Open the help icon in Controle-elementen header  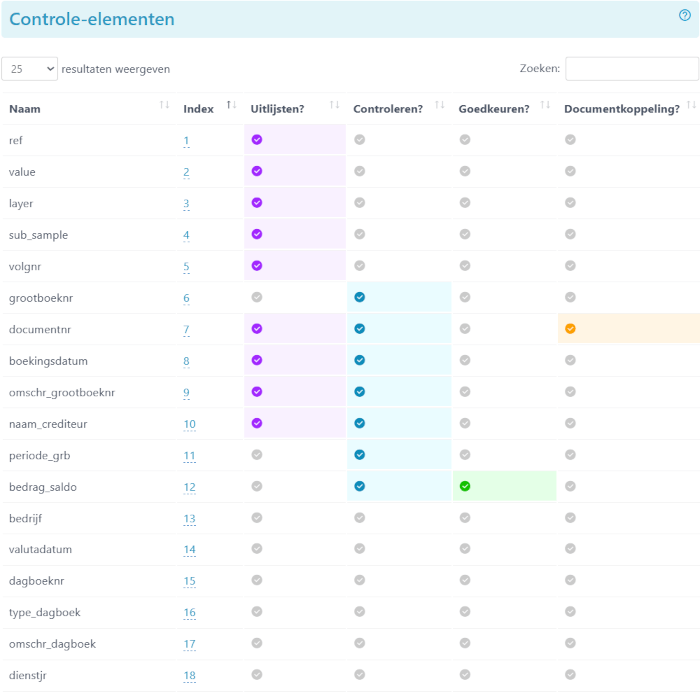point(684,16)
